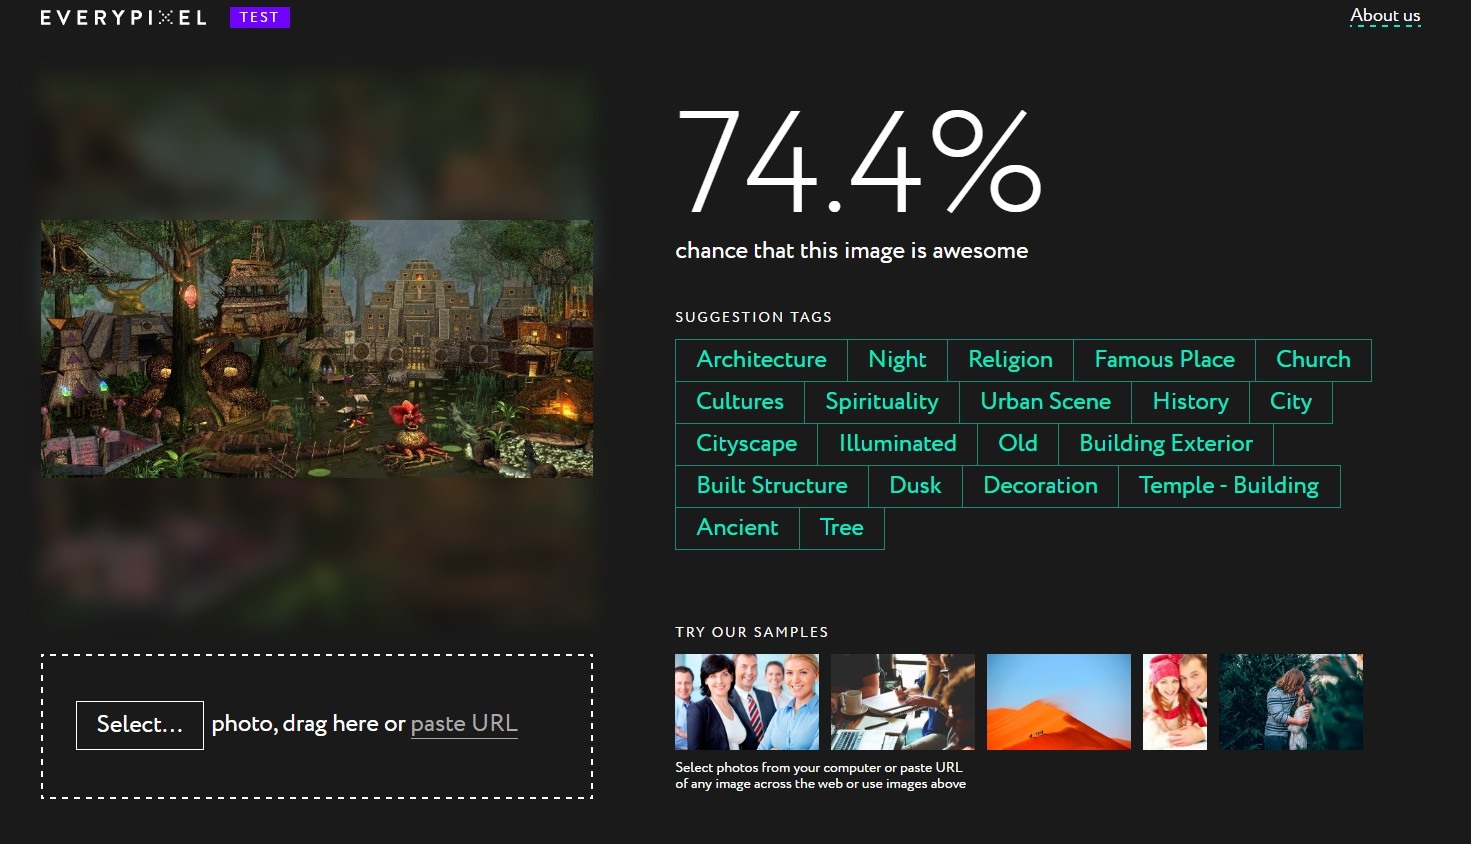Click the SUGGESTION TAGS heading
The width and height of the screenshot is (1471, 844).
(753, 317)
